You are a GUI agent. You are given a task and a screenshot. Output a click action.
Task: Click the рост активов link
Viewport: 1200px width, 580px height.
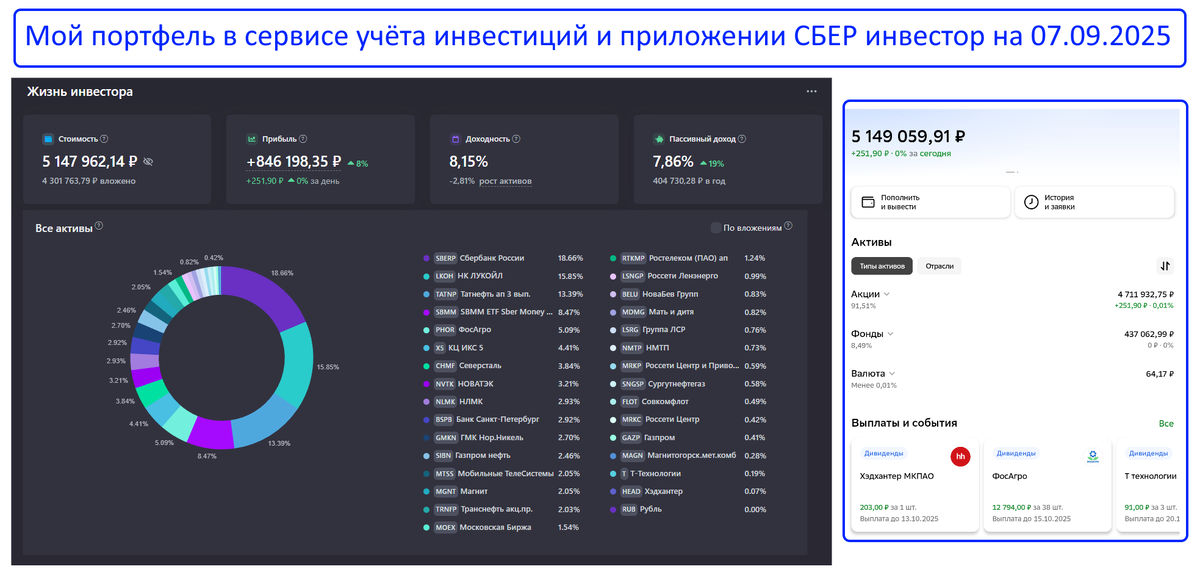click(x=505, y=181)
